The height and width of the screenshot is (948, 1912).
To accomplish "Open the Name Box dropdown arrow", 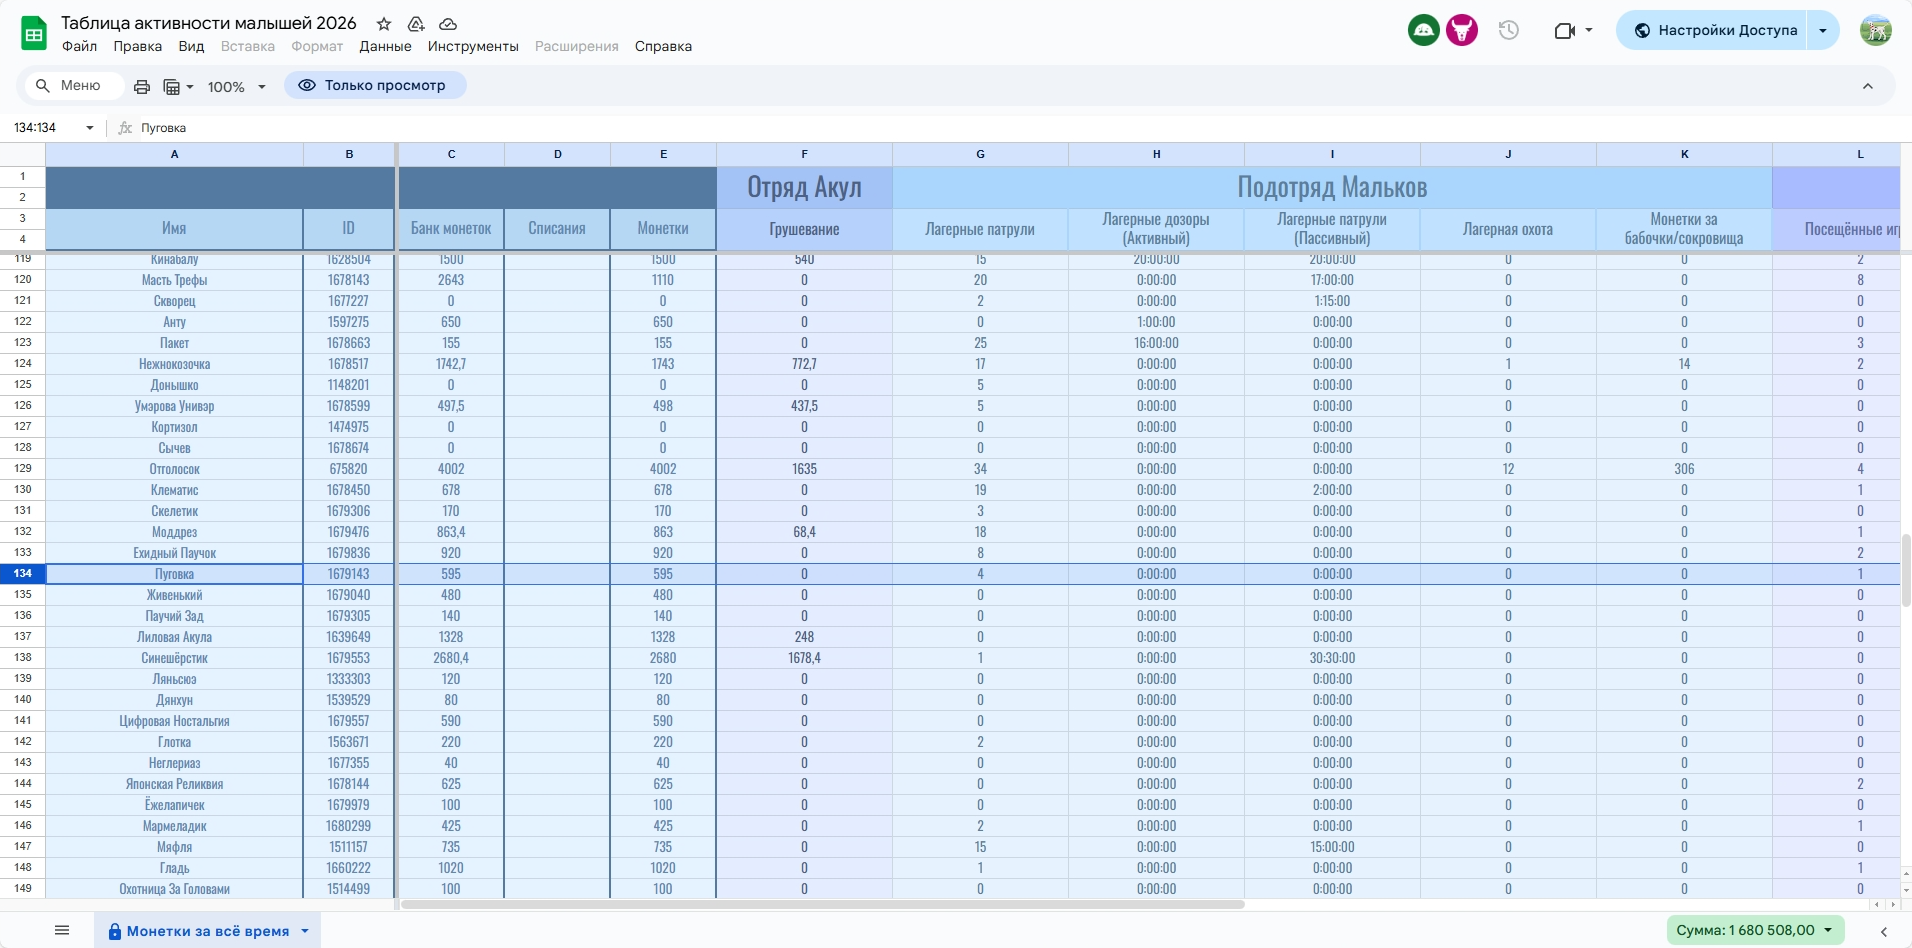I will pos(90,128).
